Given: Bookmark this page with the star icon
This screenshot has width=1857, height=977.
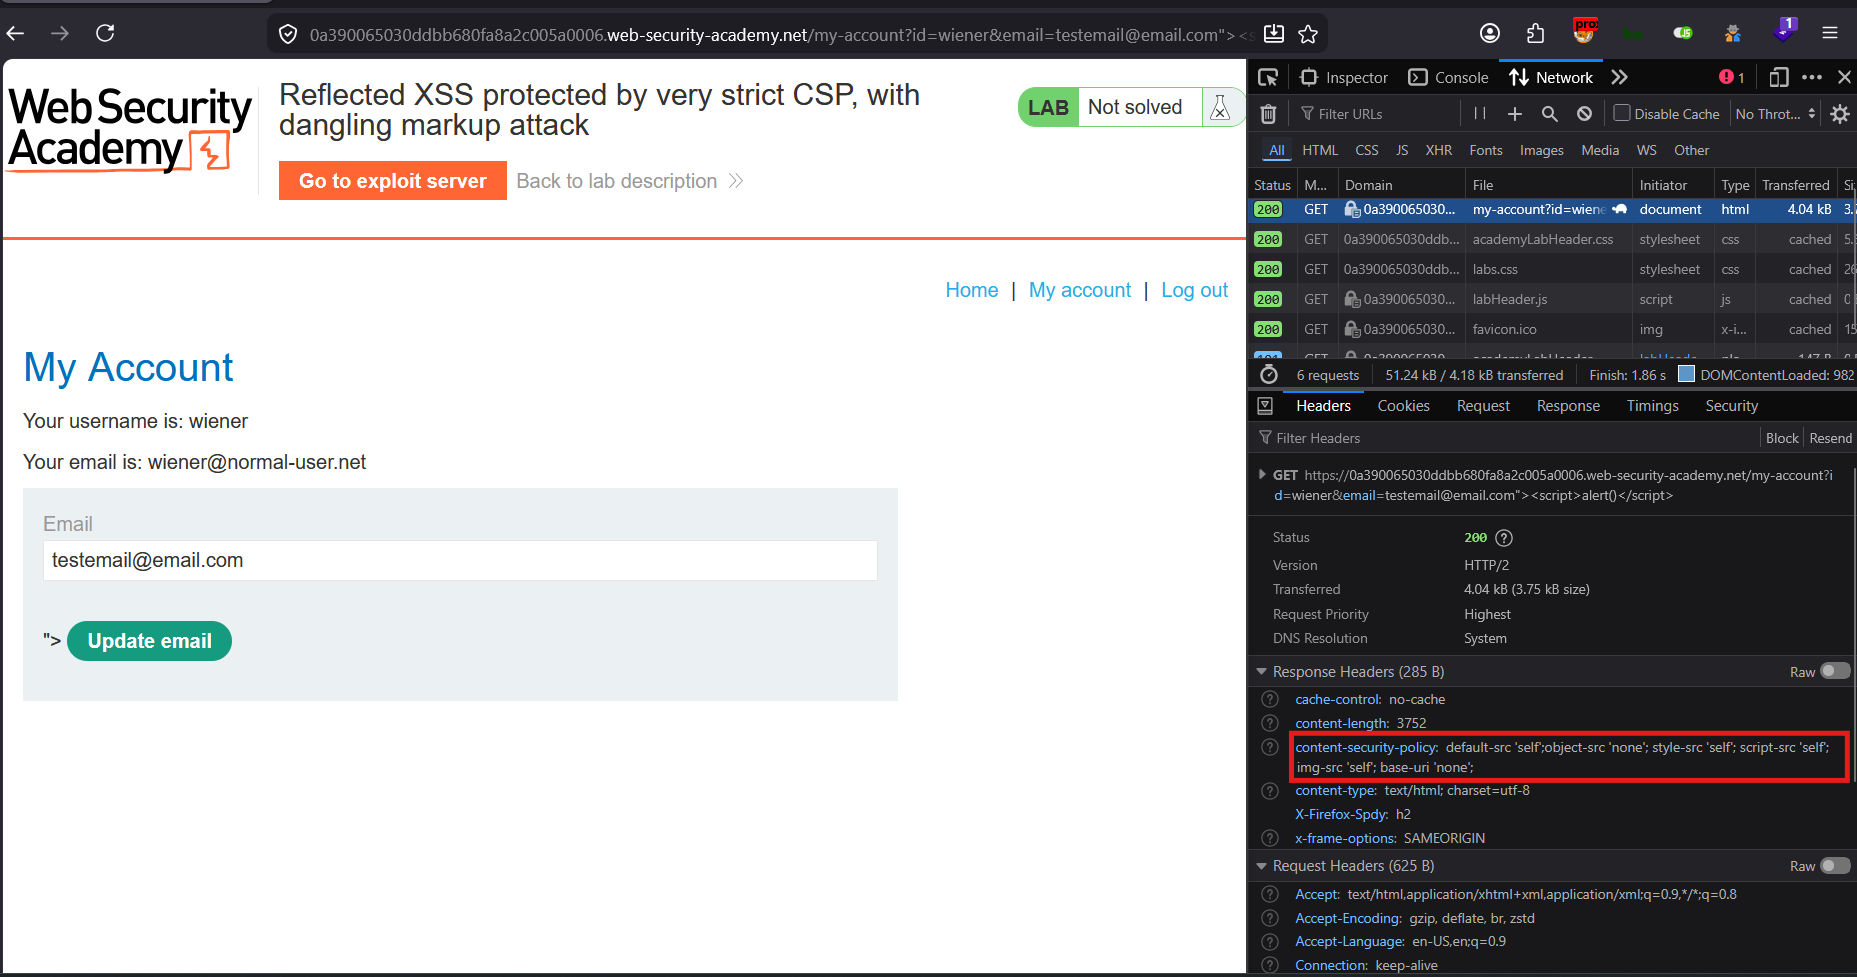Looking at the screenshot, I should (1308, 35).
